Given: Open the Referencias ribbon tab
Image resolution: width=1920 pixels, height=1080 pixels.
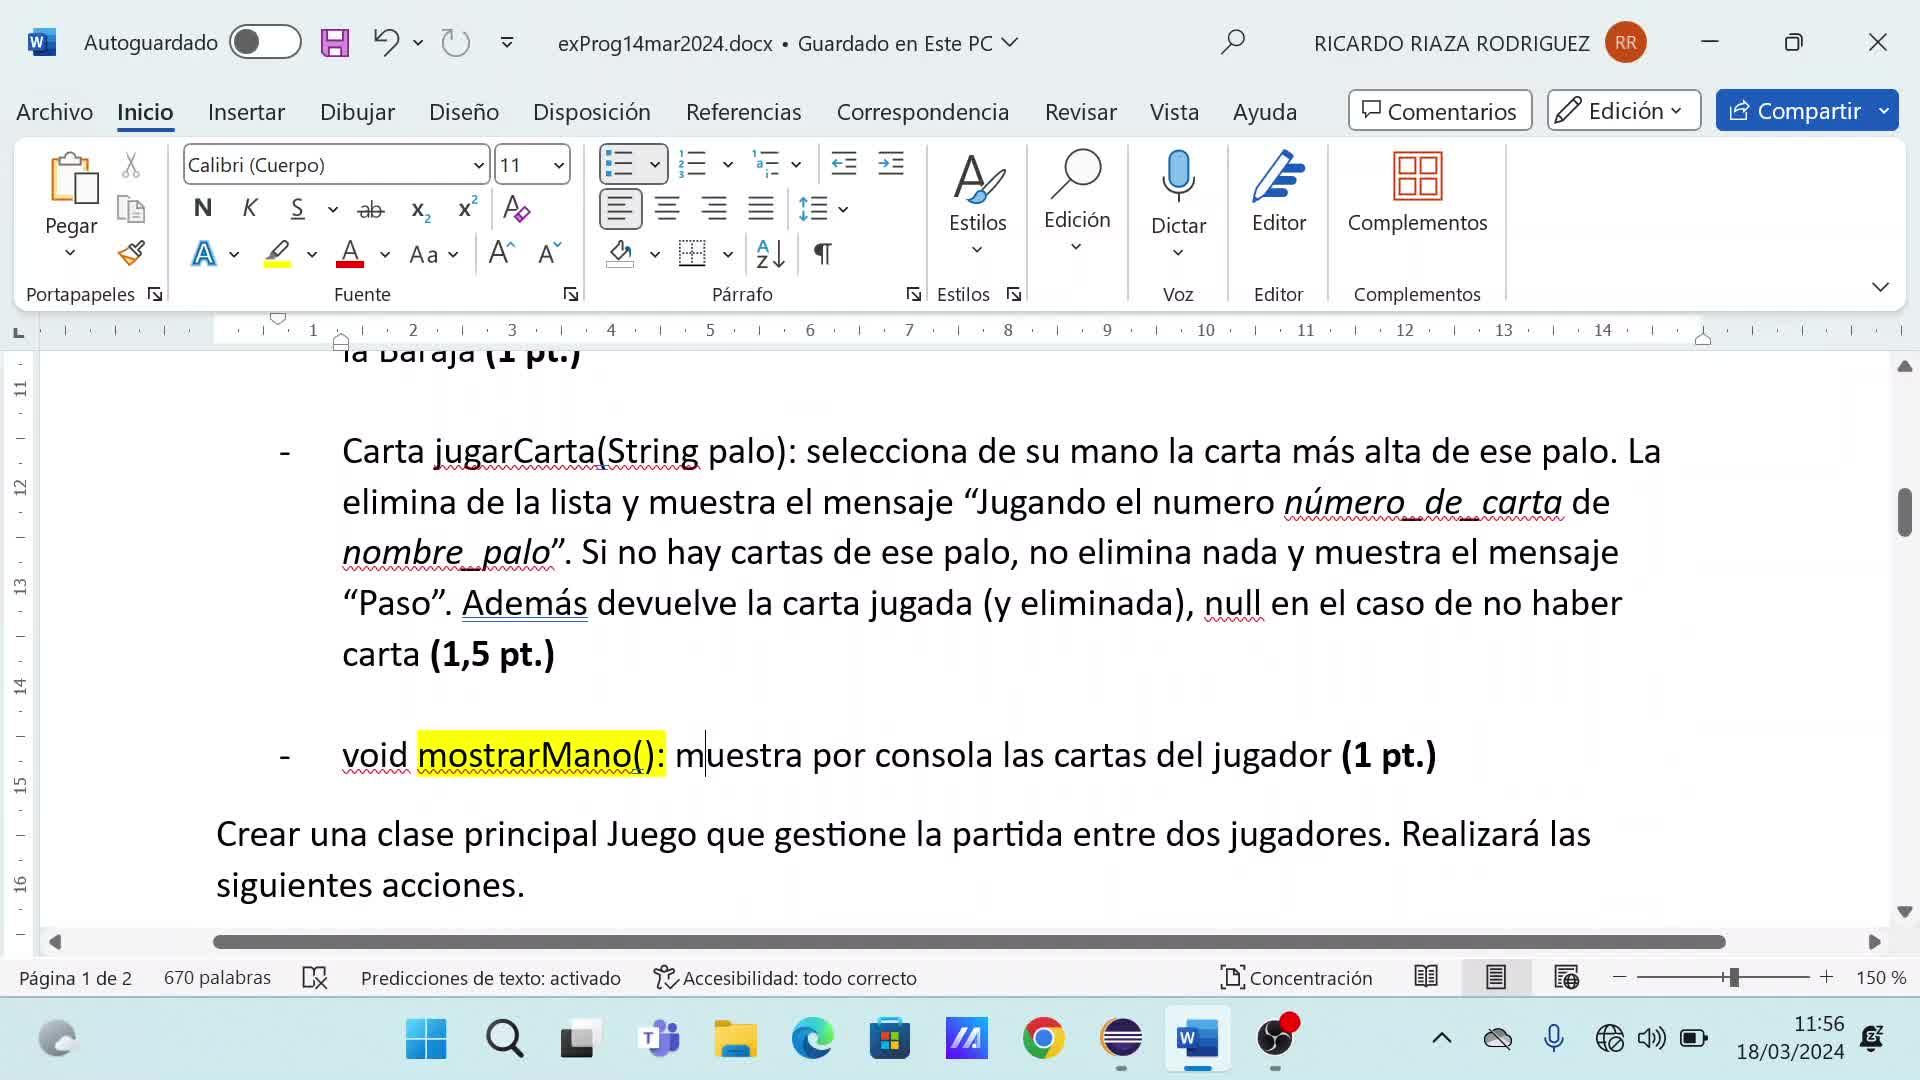Looking at the screenshot, I should [x=743, y=112].
